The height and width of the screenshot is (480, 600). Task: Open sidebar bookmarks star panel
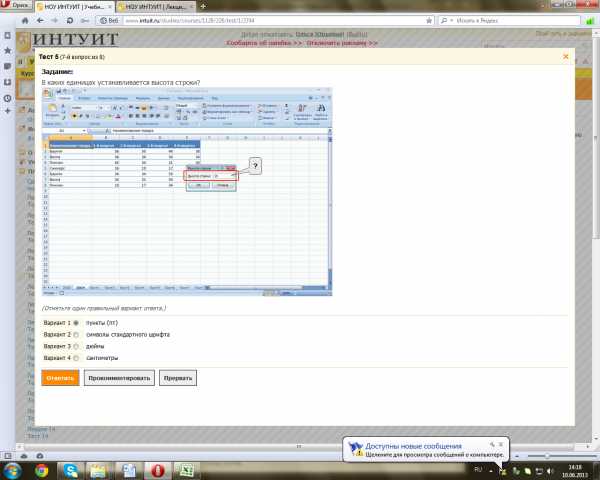(7, 51)
